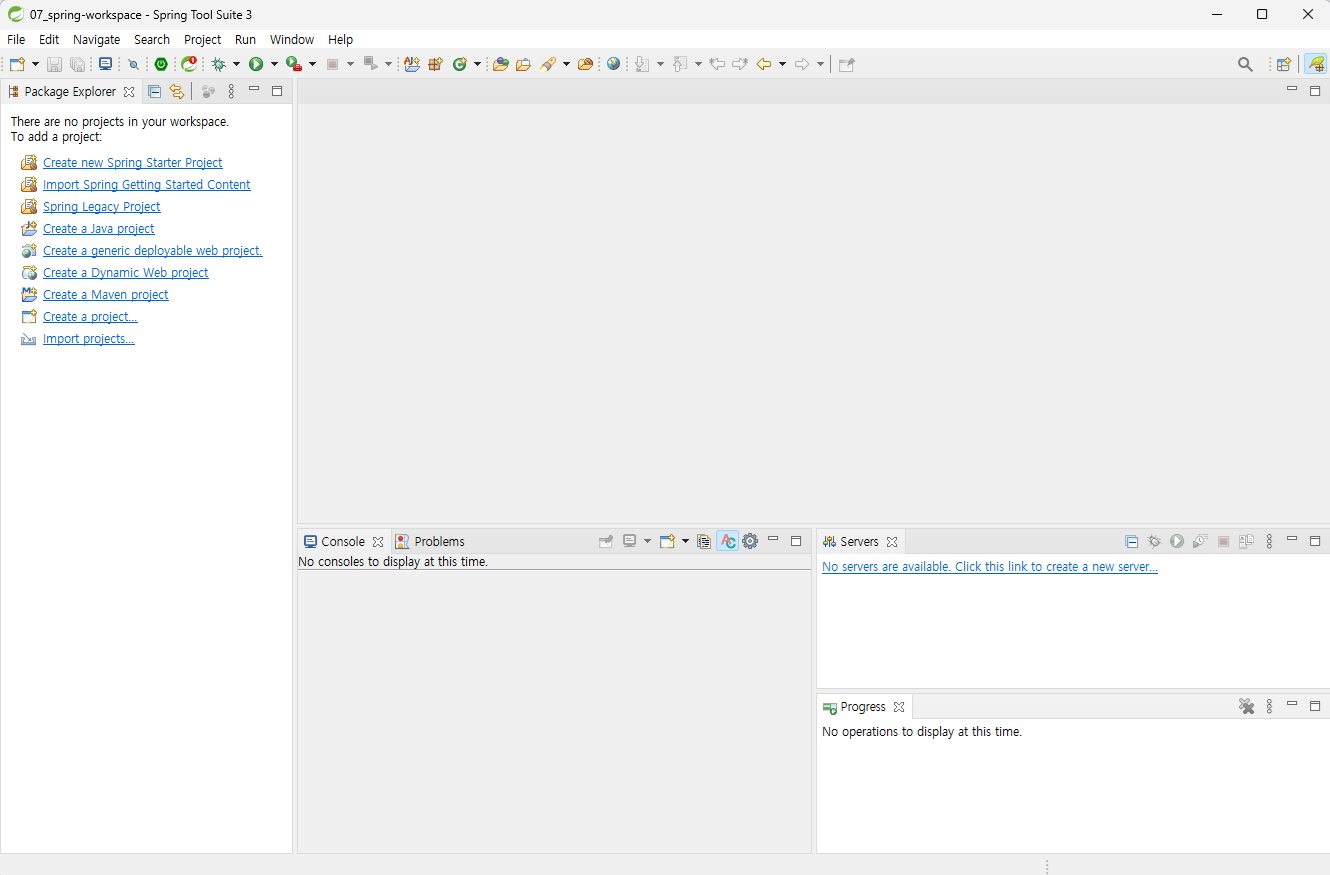Click the Console gear settings icon
The width and height of the screenshot is (1330, 875).
tap(750, 541)
